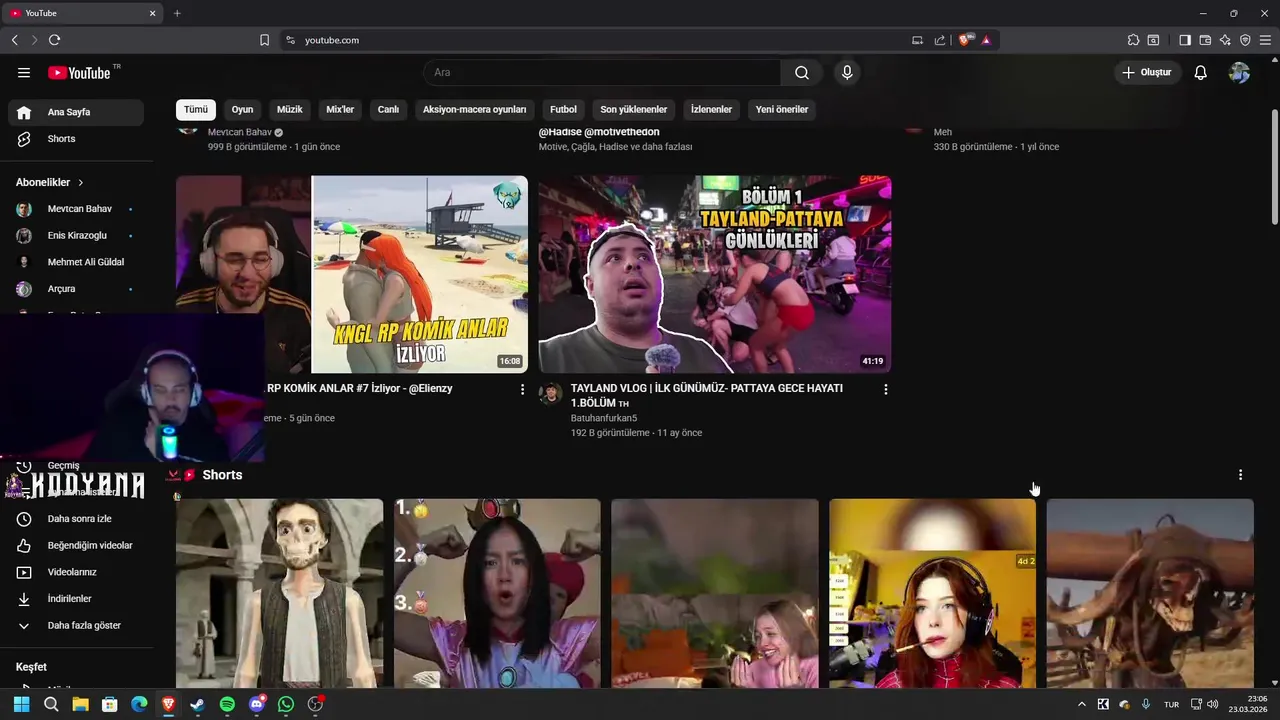Select the Yeni öneriler chip
The image size is (1280, 720).
pyautogui.click(x=782, y=110)
